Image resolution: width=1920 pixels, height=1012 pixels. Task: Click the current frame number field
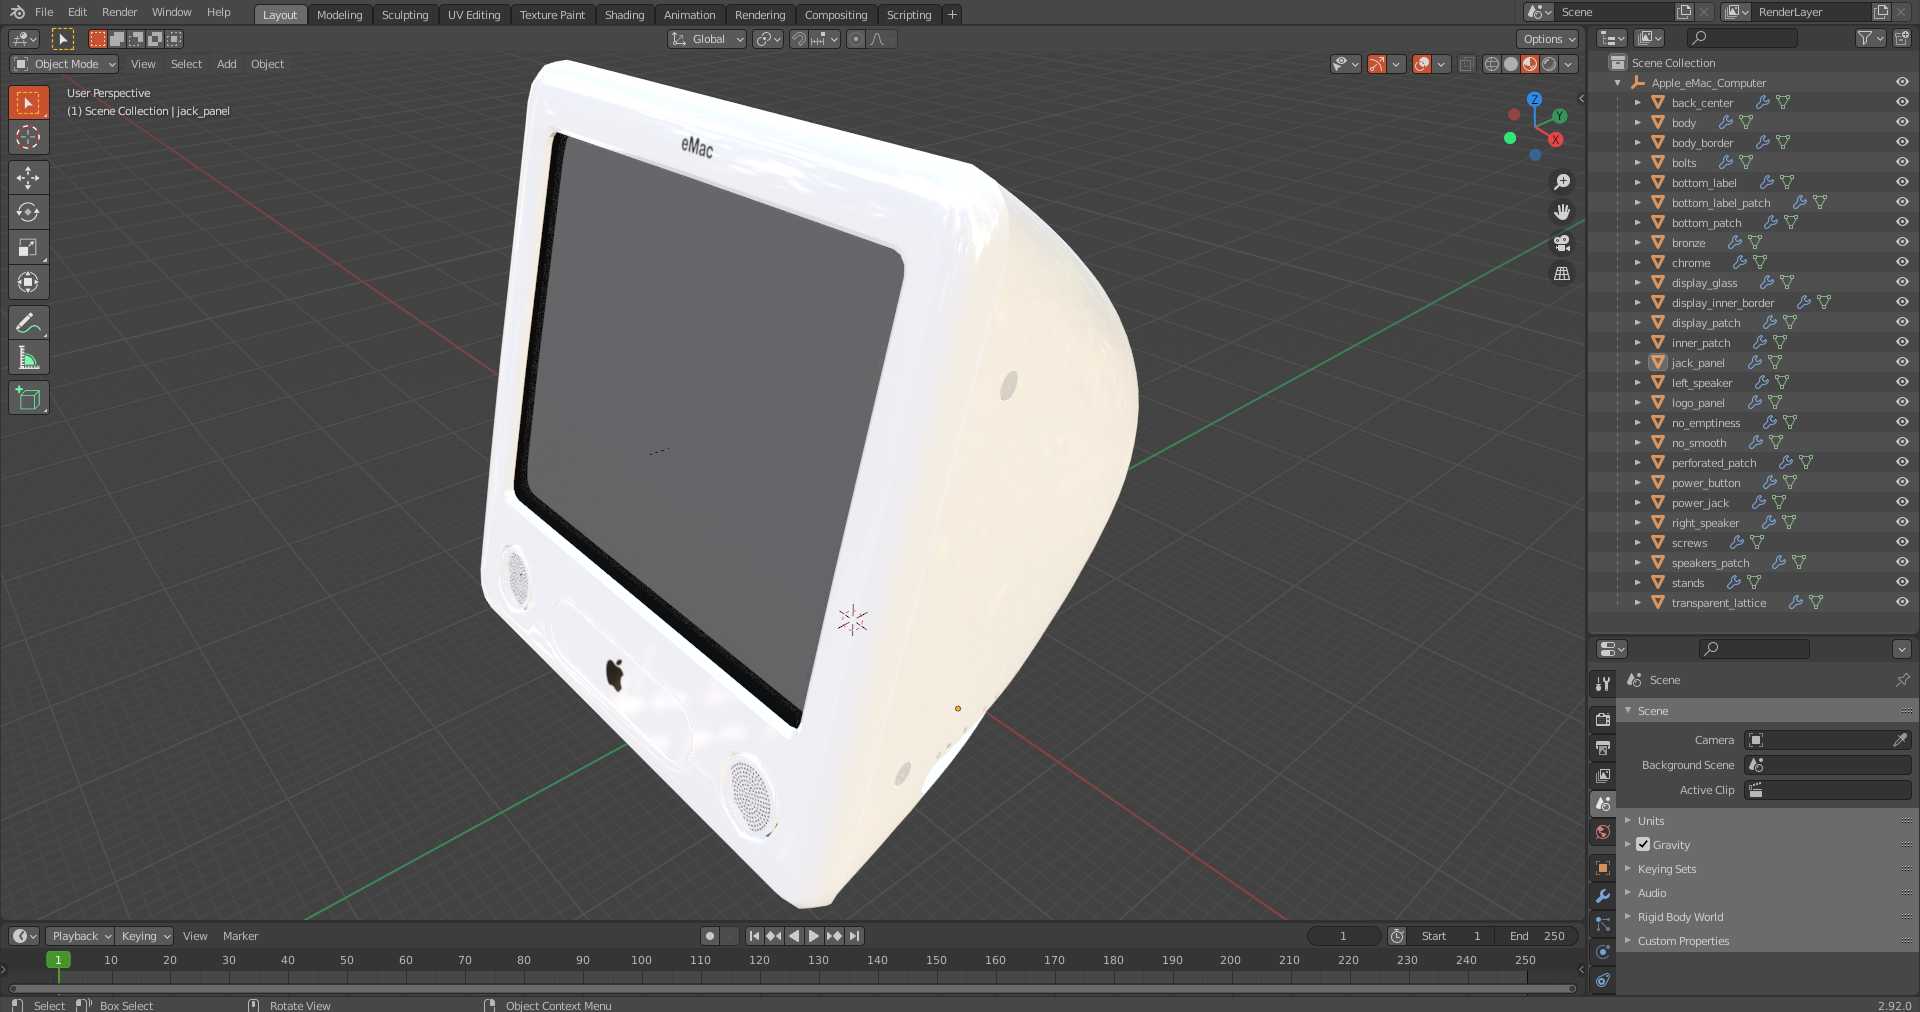(1343, 936)
